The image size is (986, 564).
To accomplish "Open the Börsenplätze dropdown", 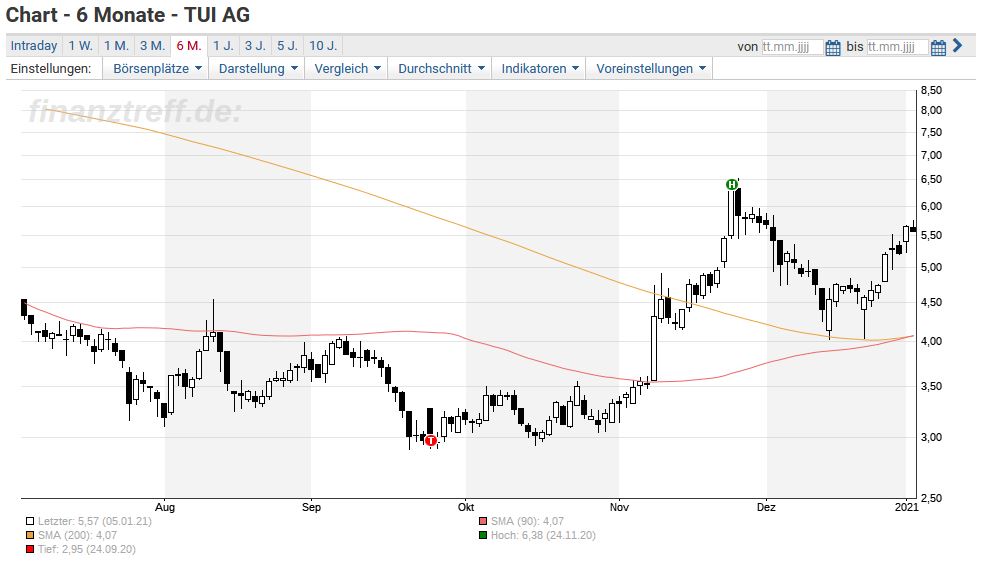I will pyautogui.click(x=157, y=69).
